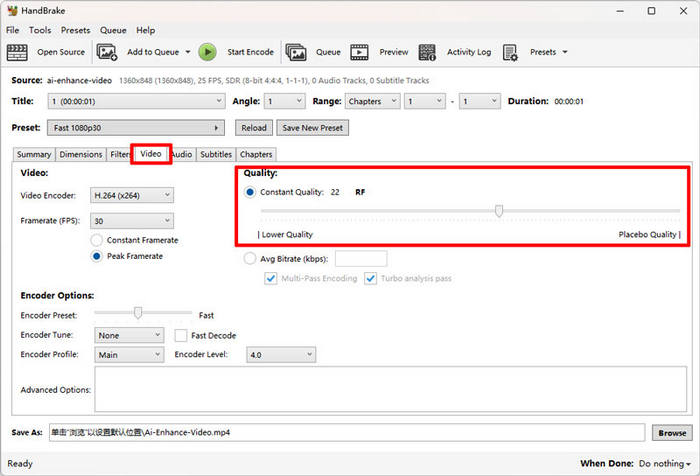Switch to the Summary tab
This screenshot has height=476, width=700.
[34, 154]
